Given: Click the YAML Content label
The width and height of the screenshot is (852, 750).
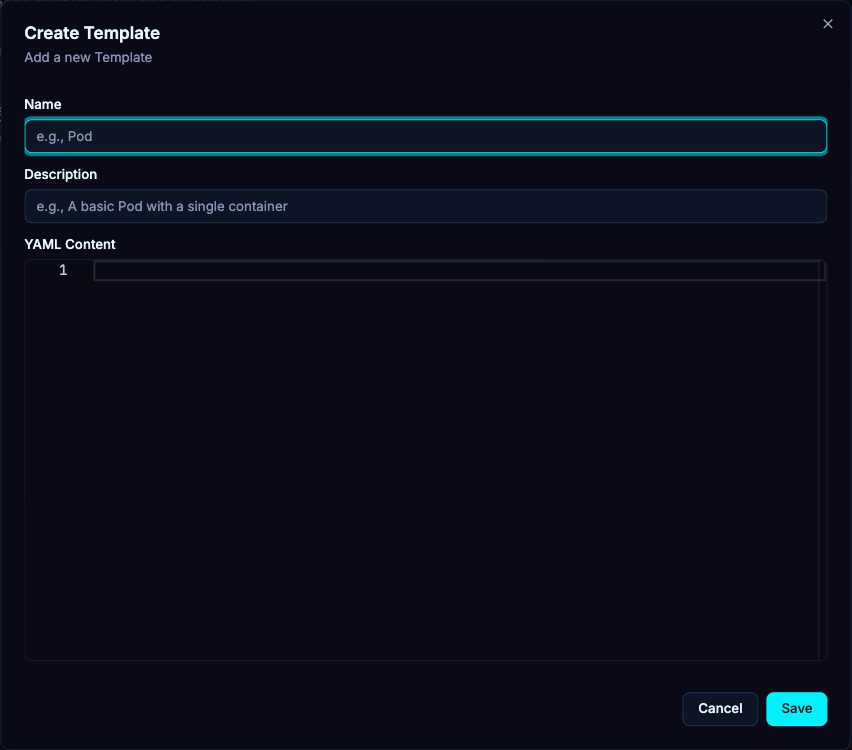Looking at the screenshot, I should pyautogui.click(x=70, y=245).
